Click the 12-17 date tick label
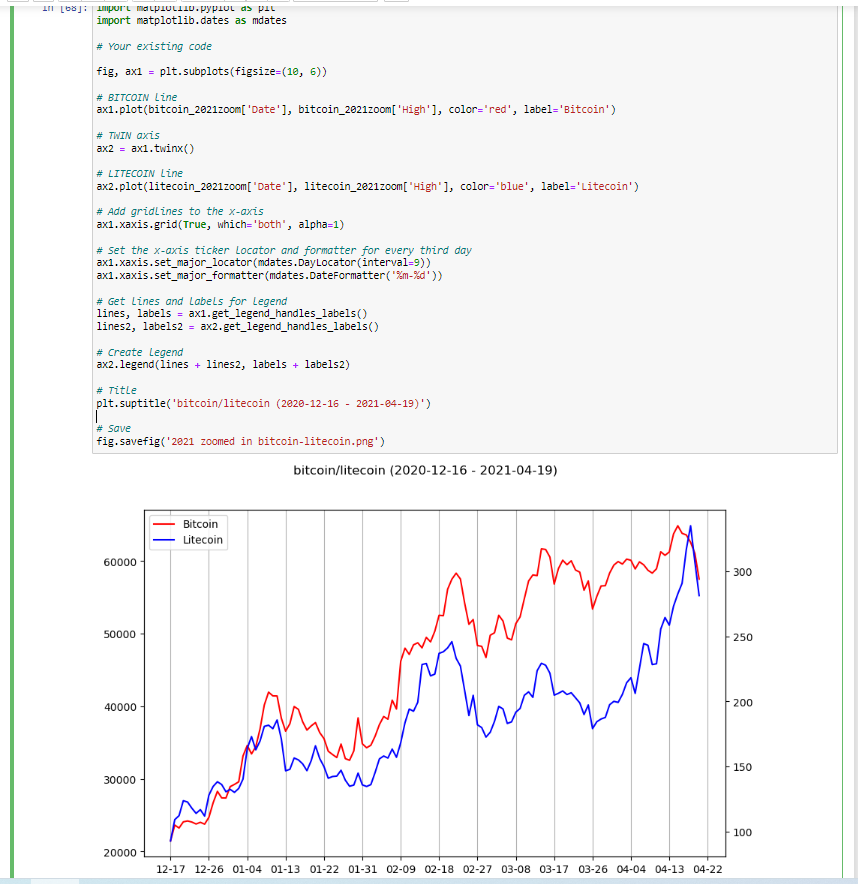This screenshot has width=858, height=884. point(170,870)
